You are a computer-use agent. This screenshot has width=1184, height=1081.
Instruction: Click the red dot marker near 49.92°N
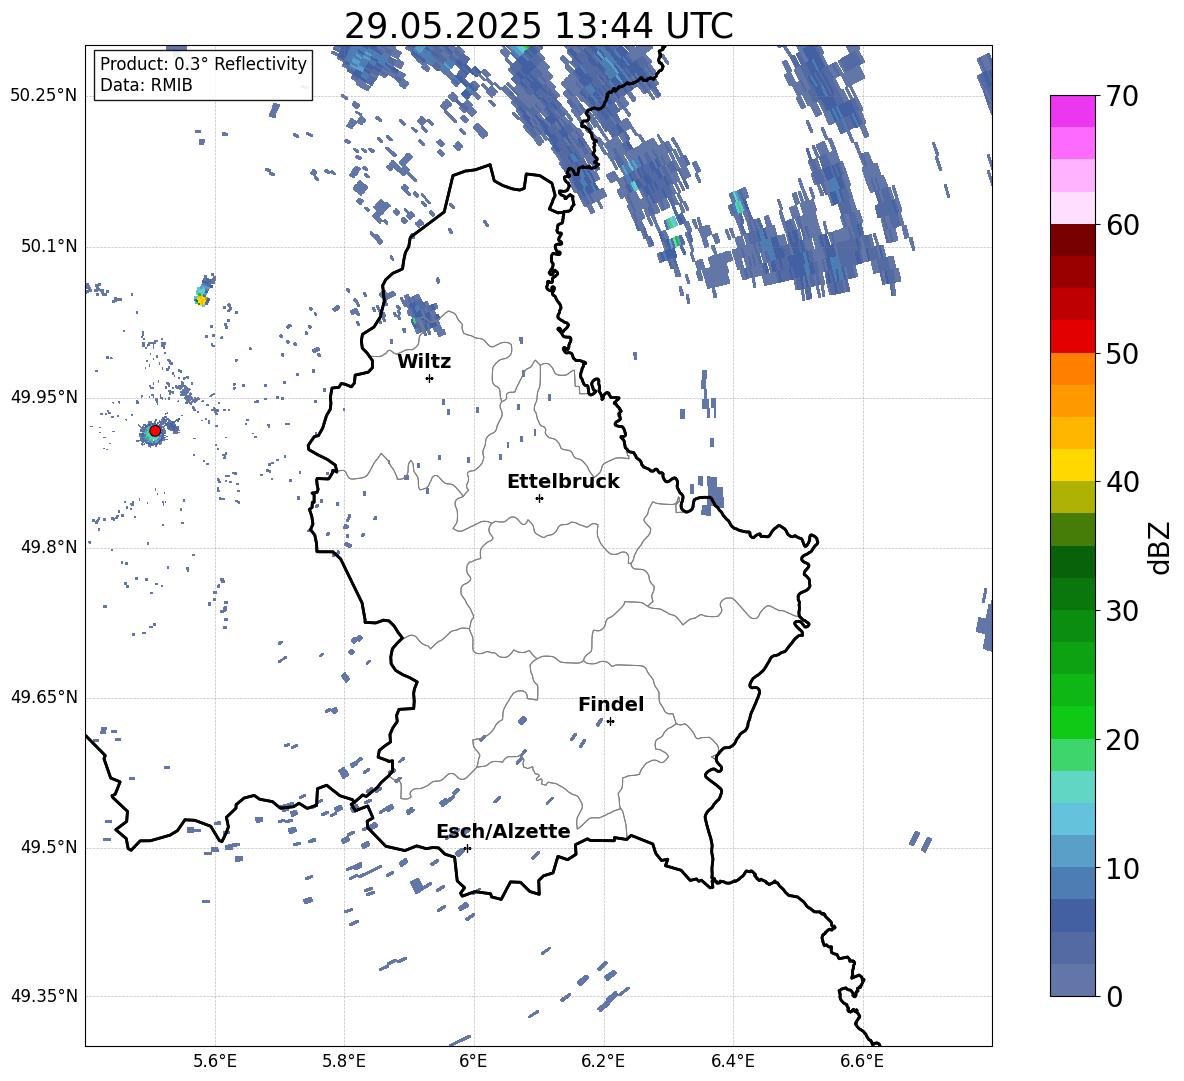point(155,431)
